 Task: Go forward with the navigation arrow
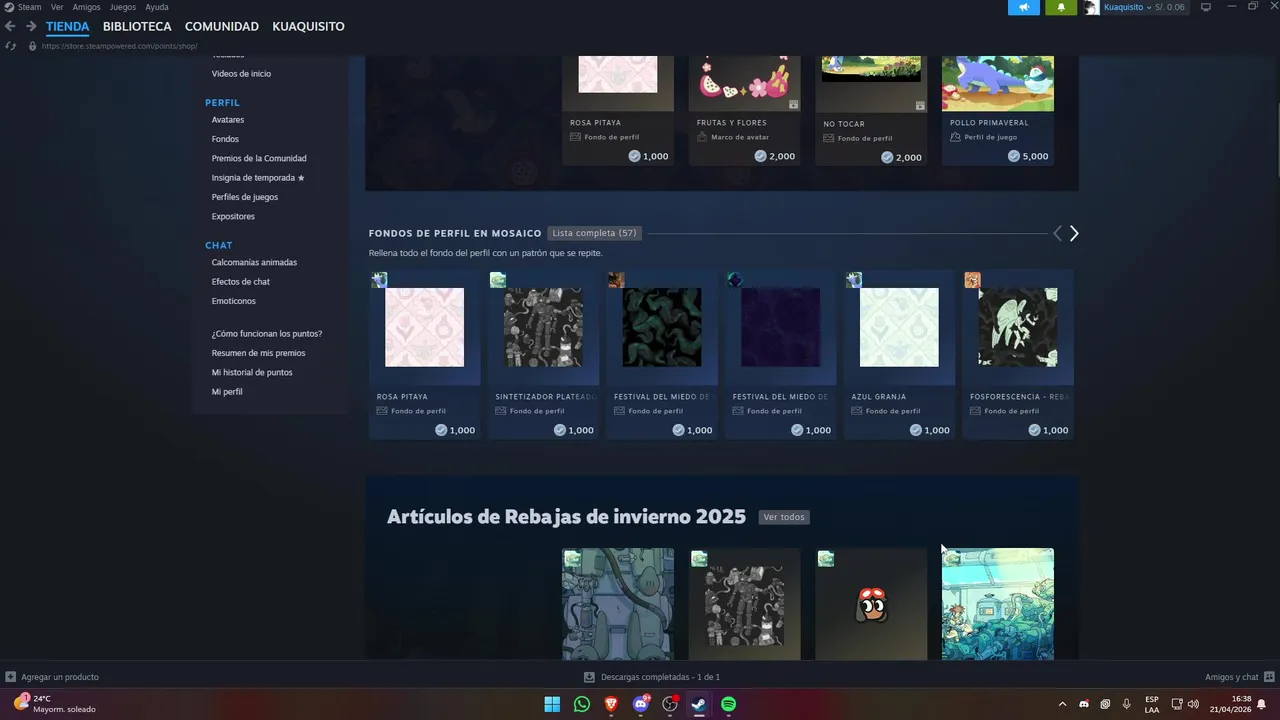pos(31,26)
